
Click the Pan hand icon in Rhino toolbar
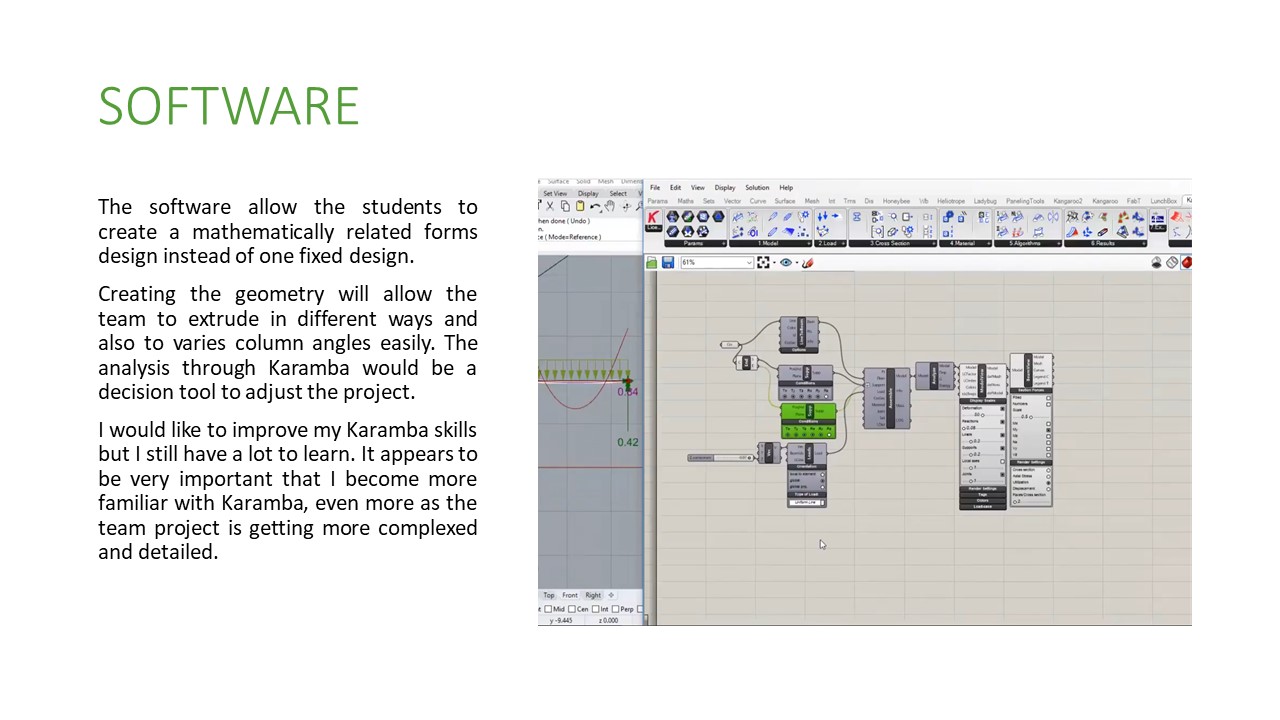[x=609, y=207]
